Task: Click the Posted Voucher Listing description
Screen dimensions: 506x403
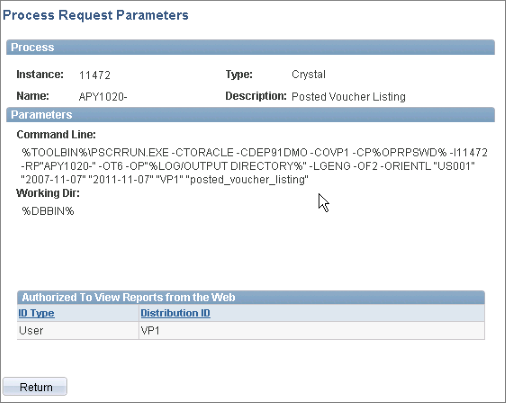Action: [348, 97]
